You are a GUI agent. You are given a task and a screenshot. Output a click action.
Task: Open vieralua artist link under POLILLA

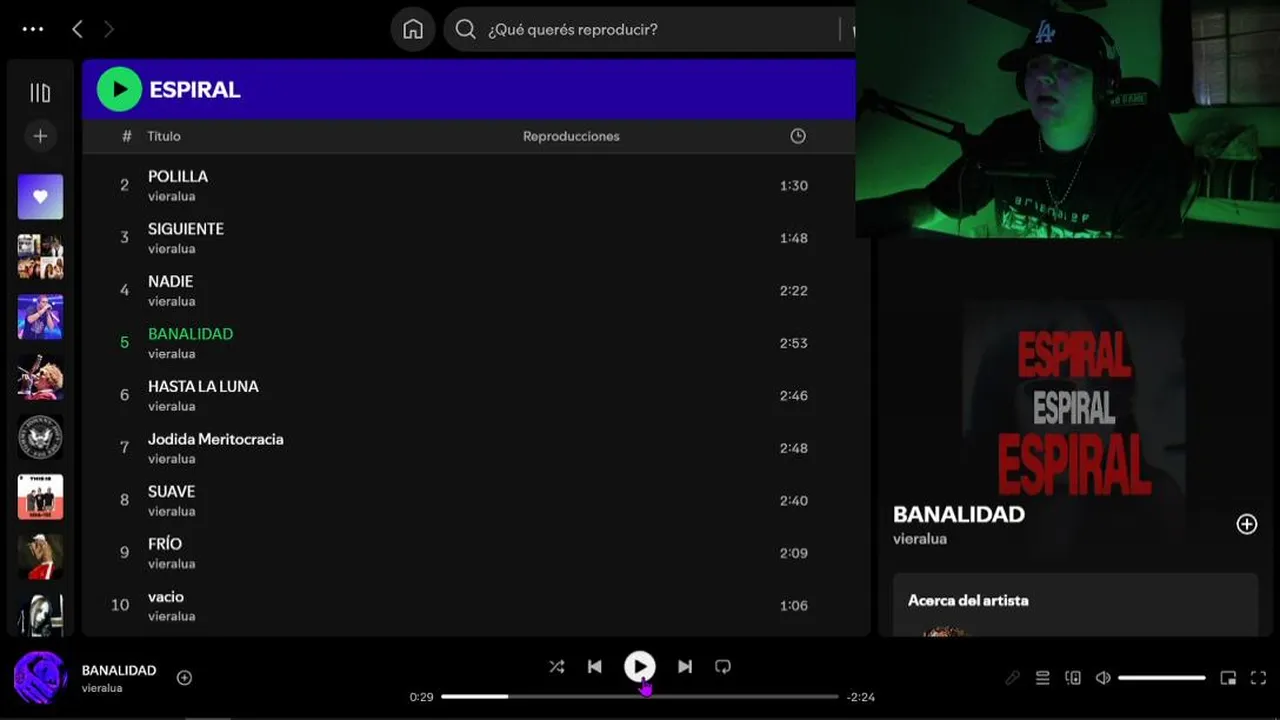171,196
